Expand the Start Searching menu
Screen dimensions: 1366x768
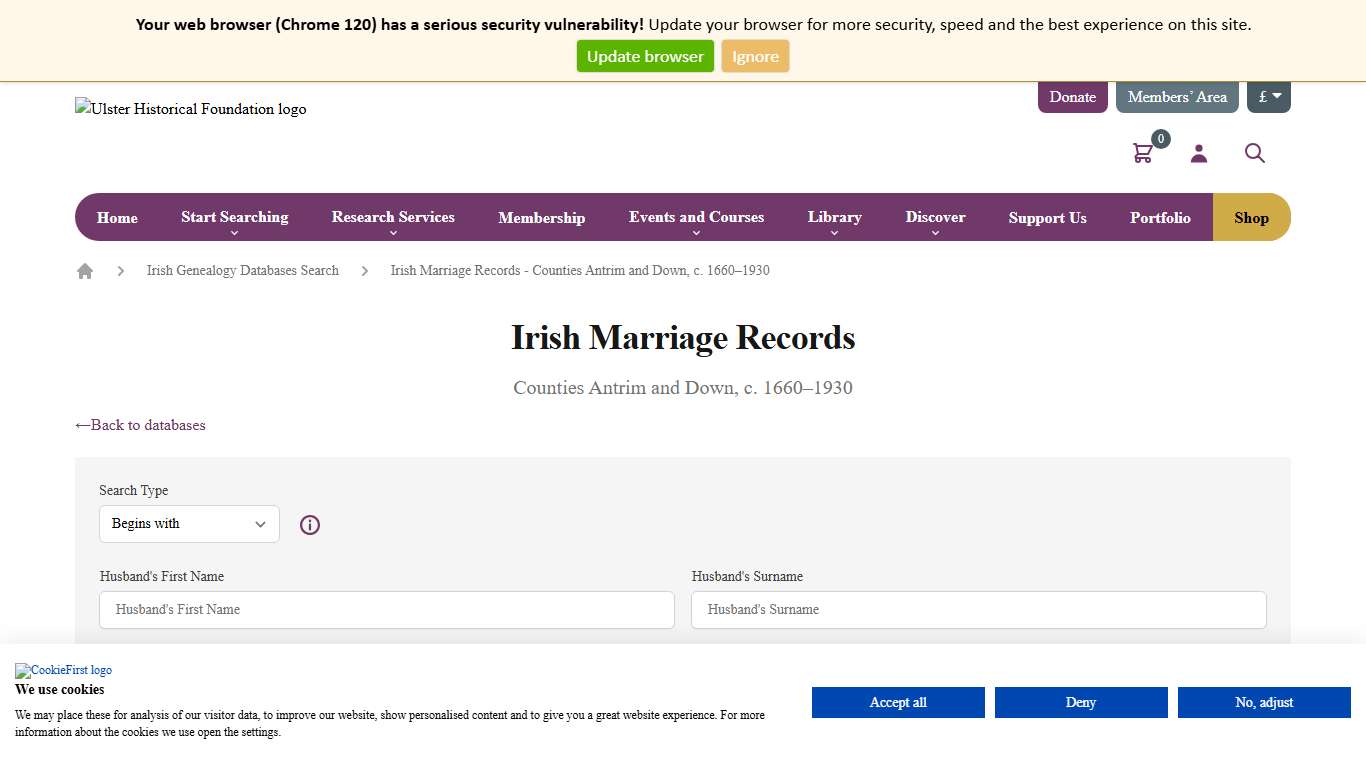234,217
